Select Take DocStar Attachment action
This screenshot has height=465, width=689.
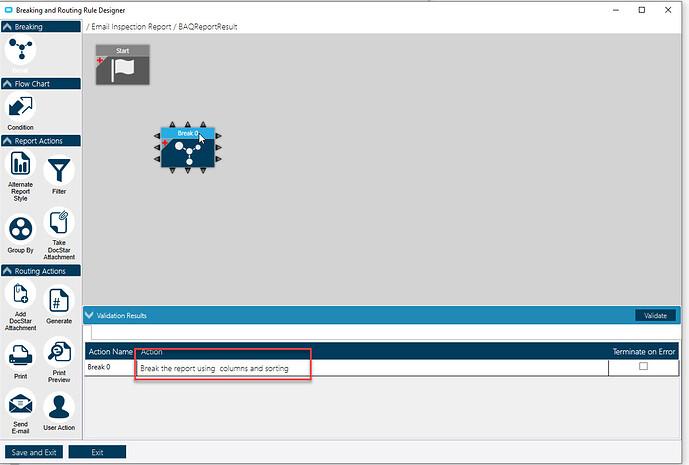pos(59,222)
